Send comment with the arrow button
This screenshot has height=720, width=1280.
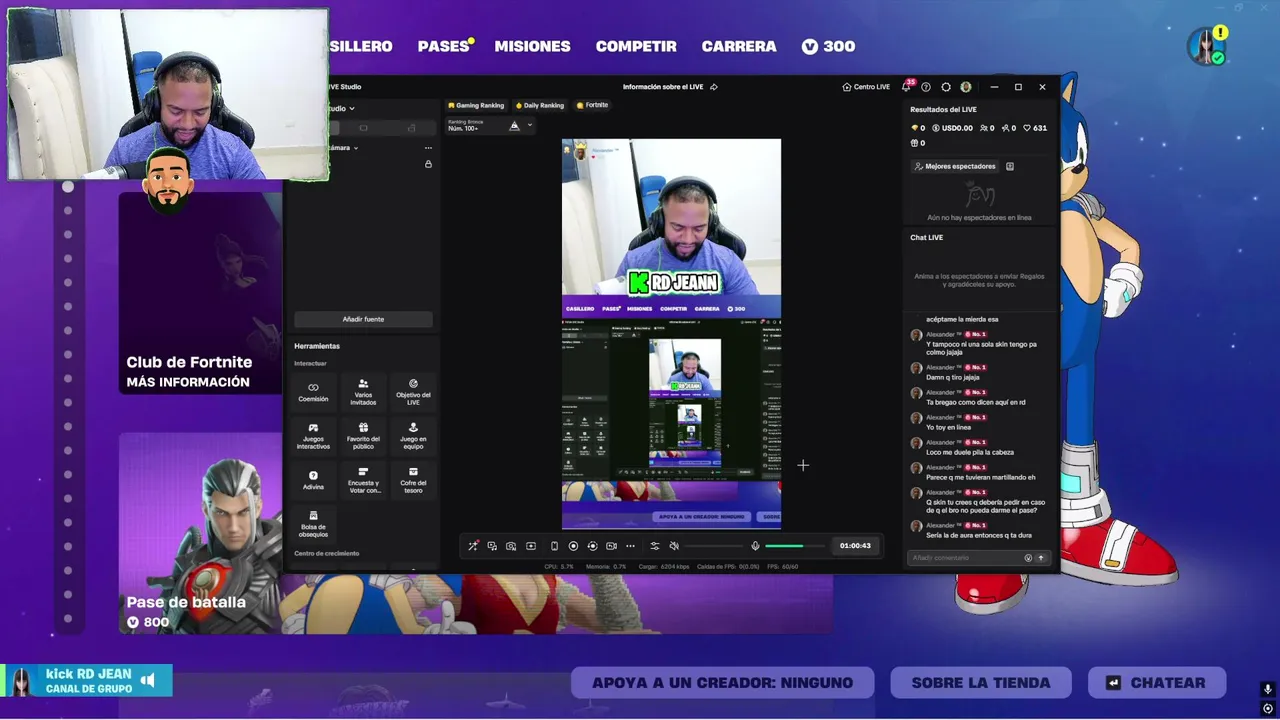pos(1041,558)
